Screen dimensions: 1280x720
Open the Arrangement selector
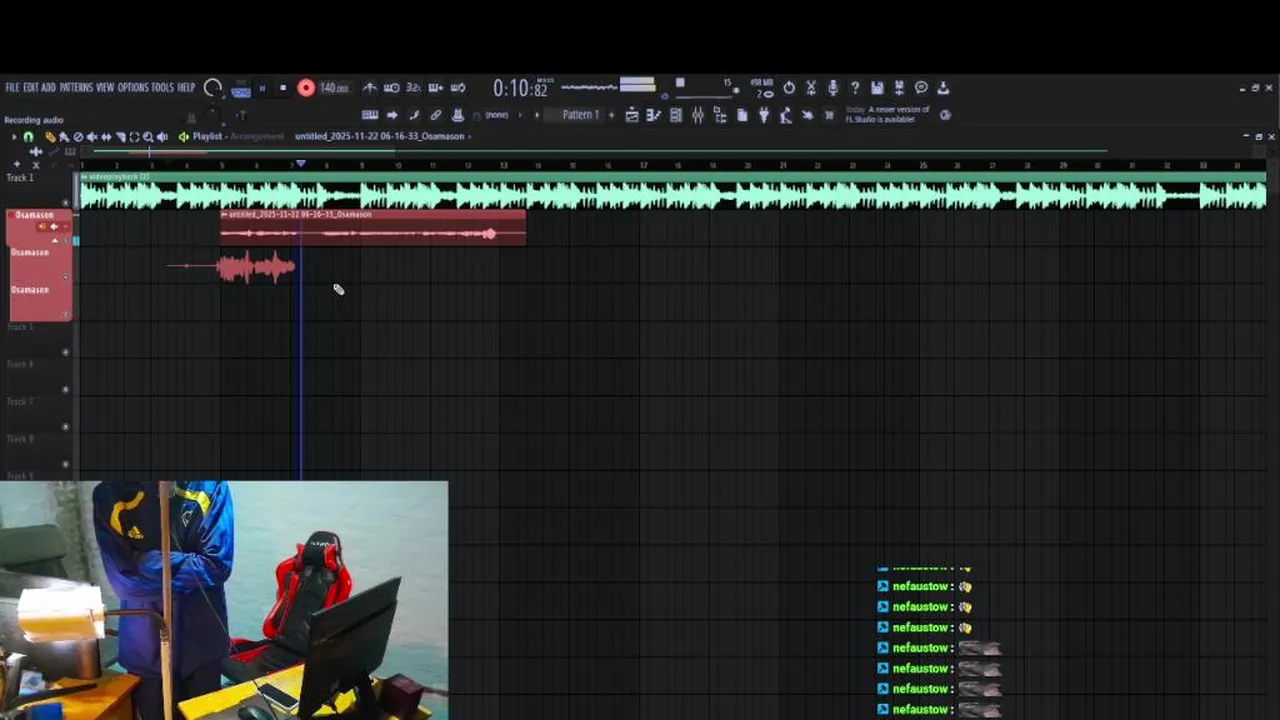[x=255, y=137]
